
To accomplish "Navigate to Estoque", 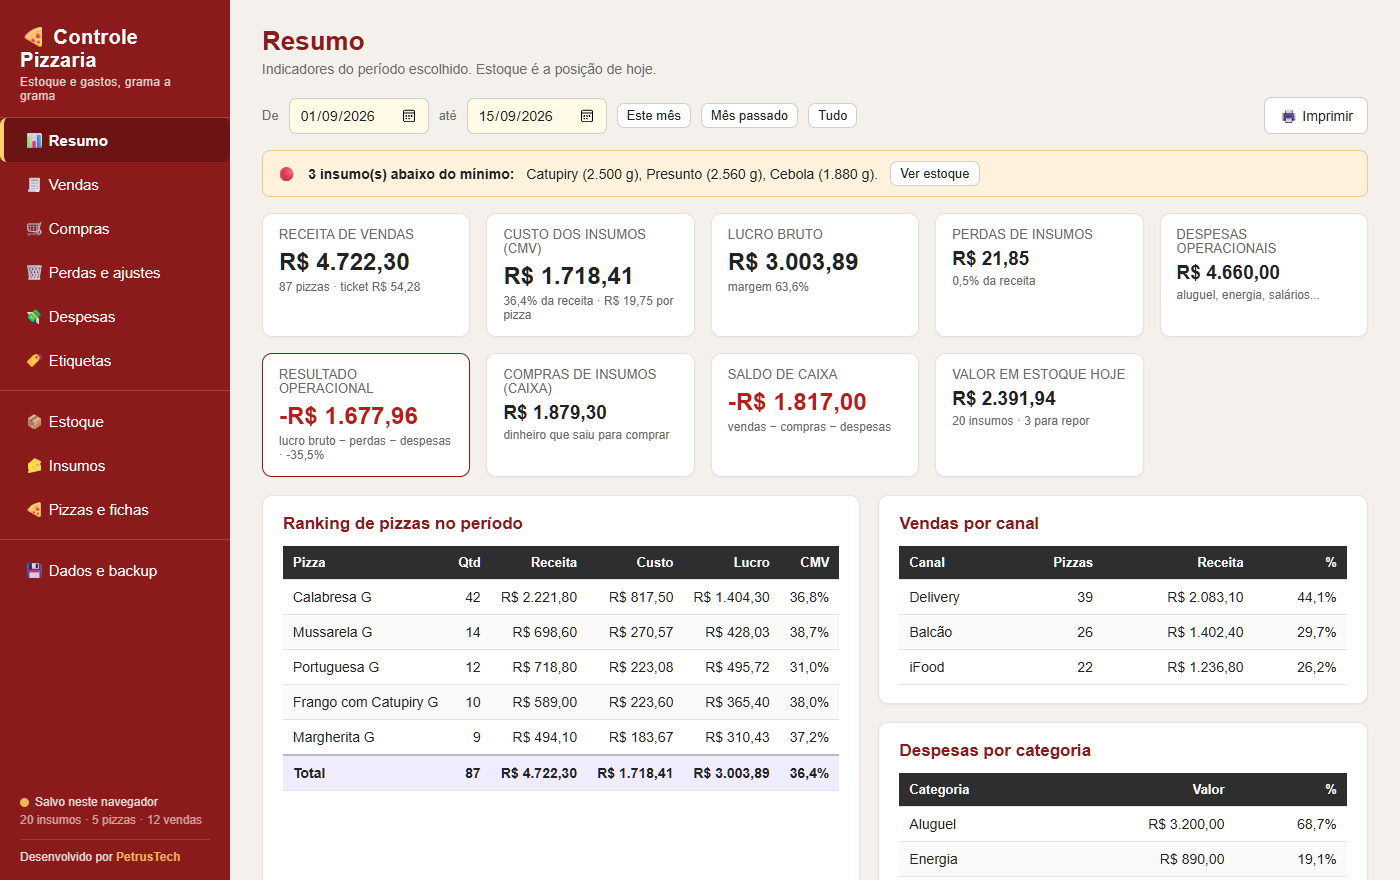I will point(115,422).
